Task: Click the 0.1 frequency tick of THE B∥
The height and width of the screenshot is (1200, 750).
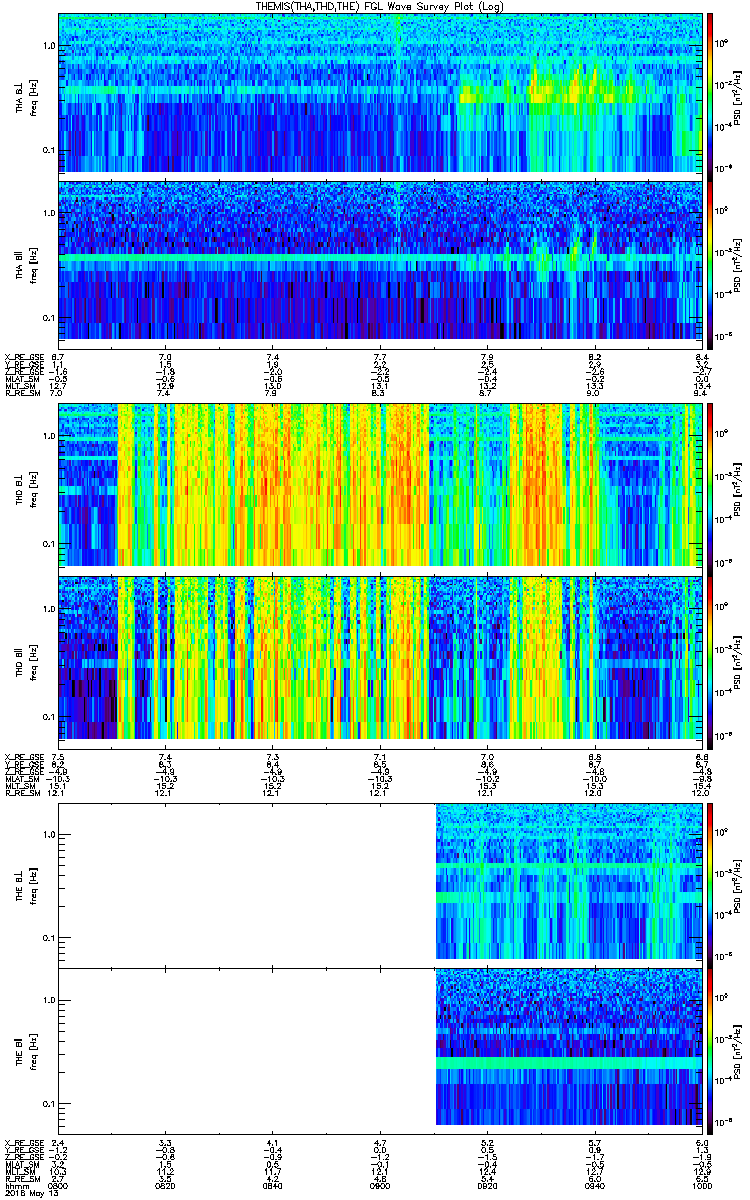Action: click(48, 1104)
